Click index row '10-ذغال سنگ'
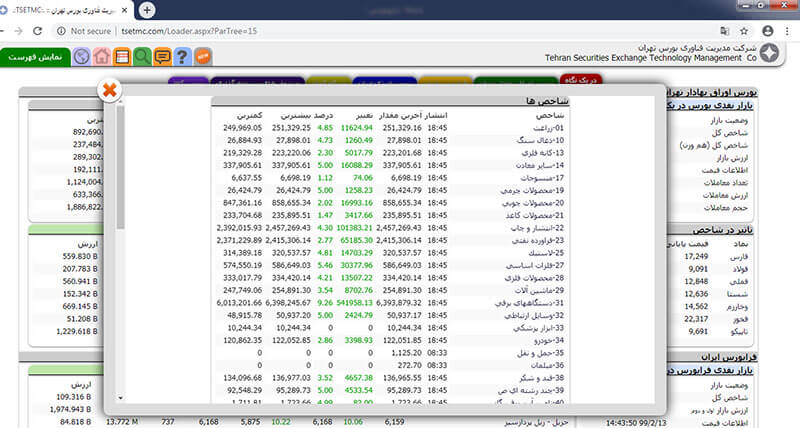 [390, 140]
